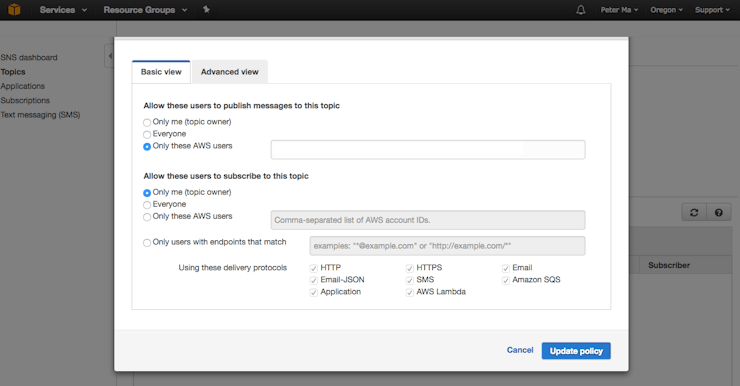Open Applications in the sidebar
The image size is (740, 386).
point(23,86)
